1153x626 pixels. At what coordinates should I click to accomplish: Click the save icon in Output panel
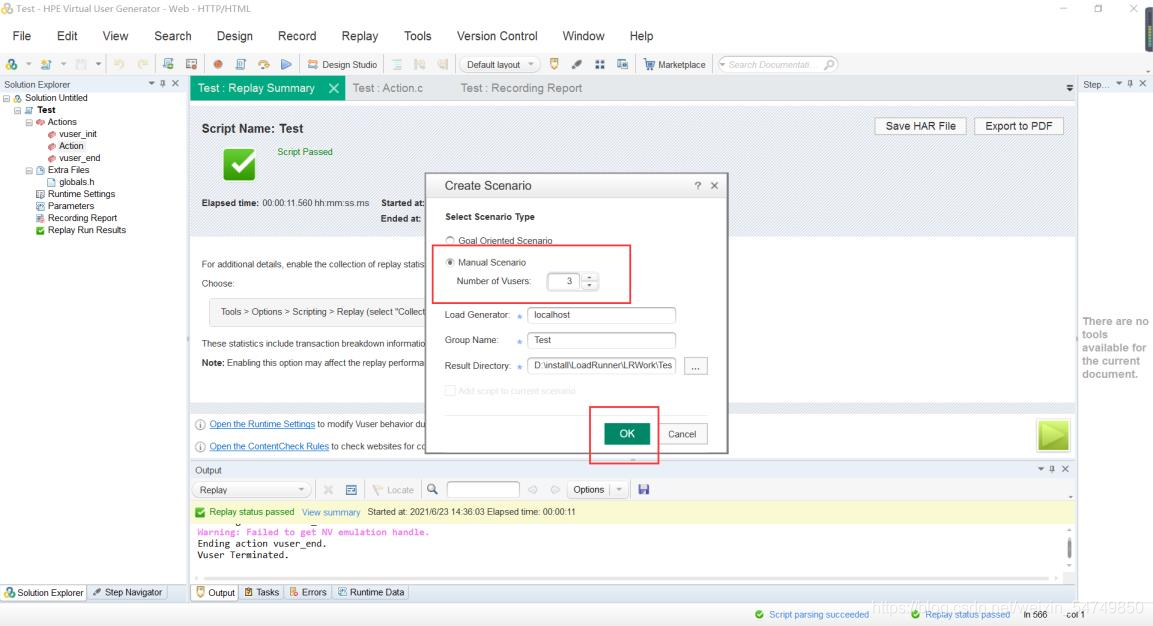643,489
